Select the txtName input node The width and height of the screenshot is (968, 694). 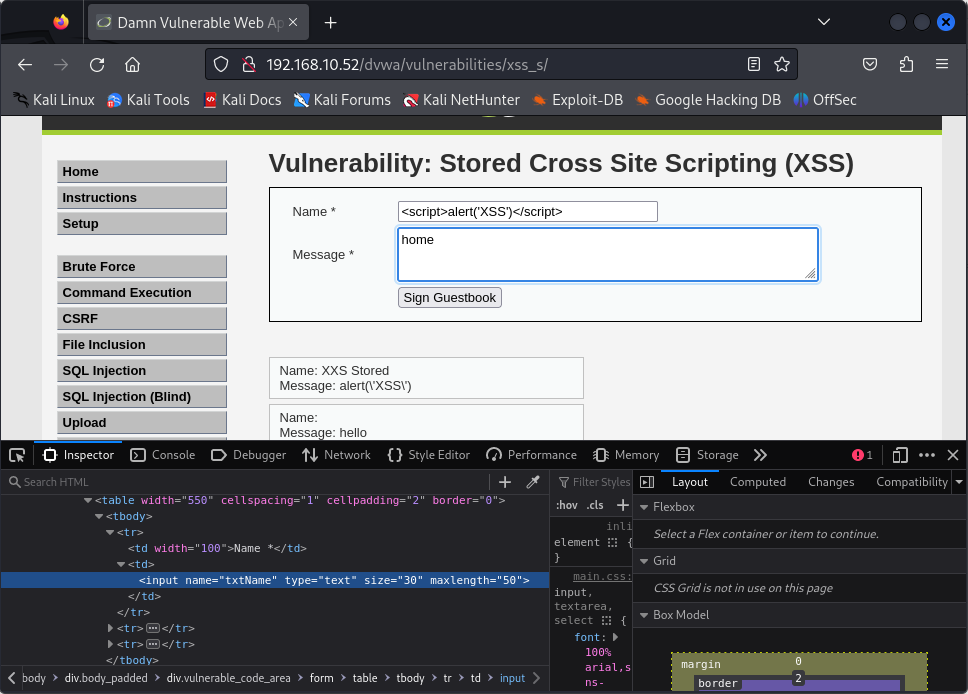334,580
